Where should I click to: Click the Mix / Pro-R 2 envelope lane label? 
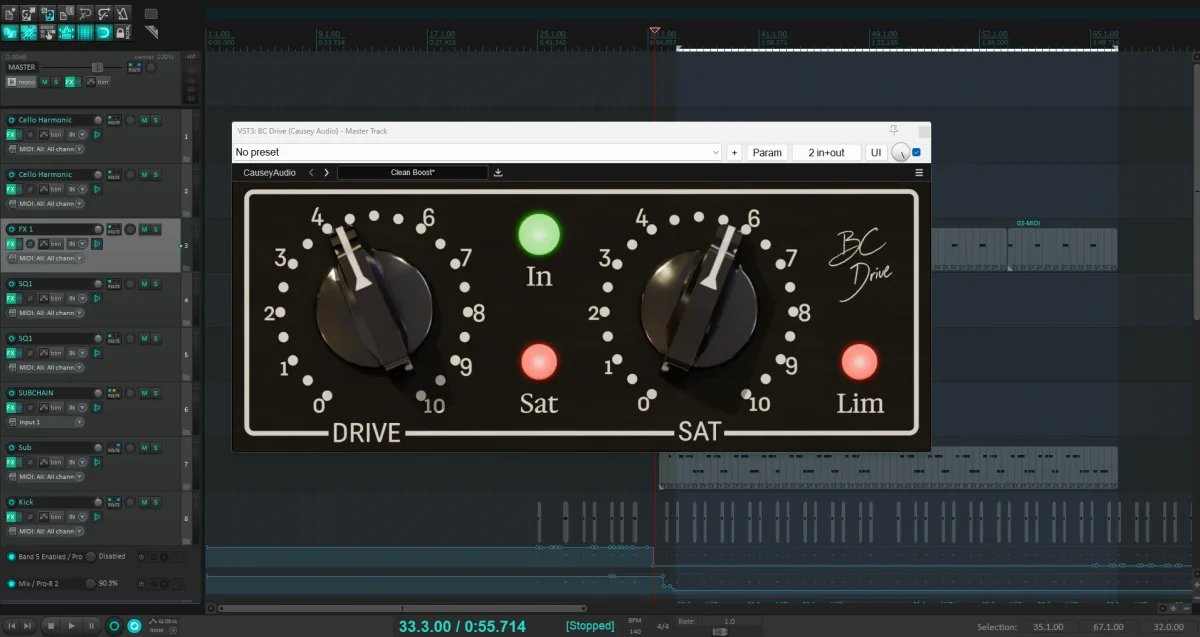point(40,582)
